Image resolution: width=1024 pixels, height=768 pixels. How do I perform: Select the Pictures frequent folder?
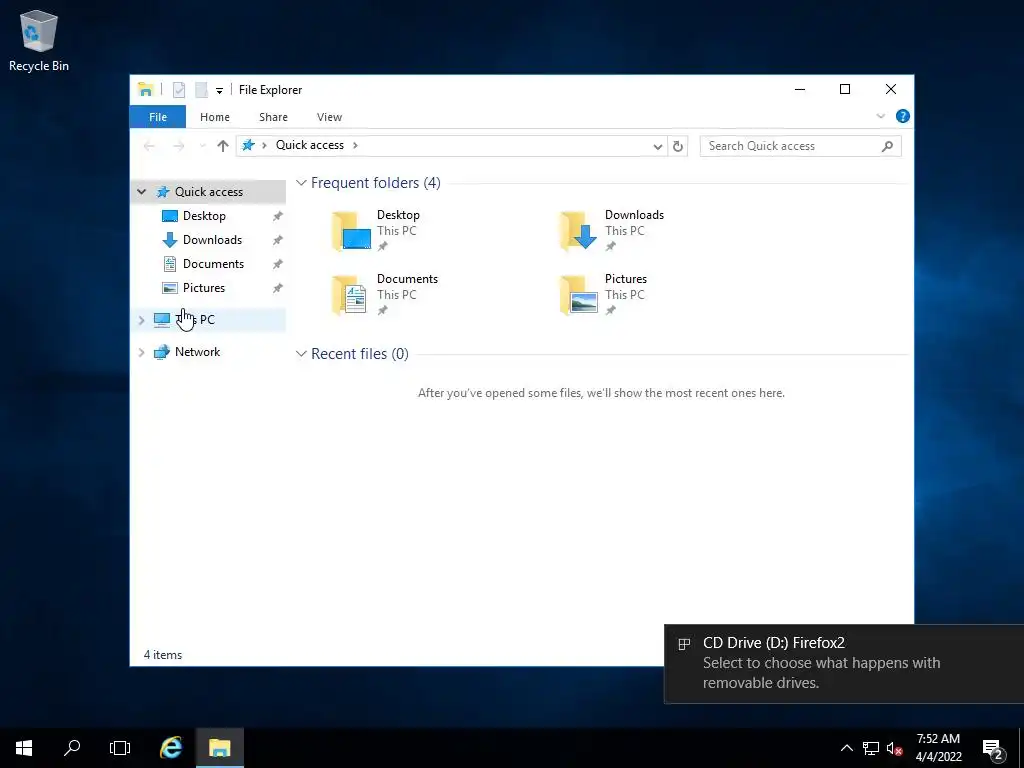click(x=603, y=295)
